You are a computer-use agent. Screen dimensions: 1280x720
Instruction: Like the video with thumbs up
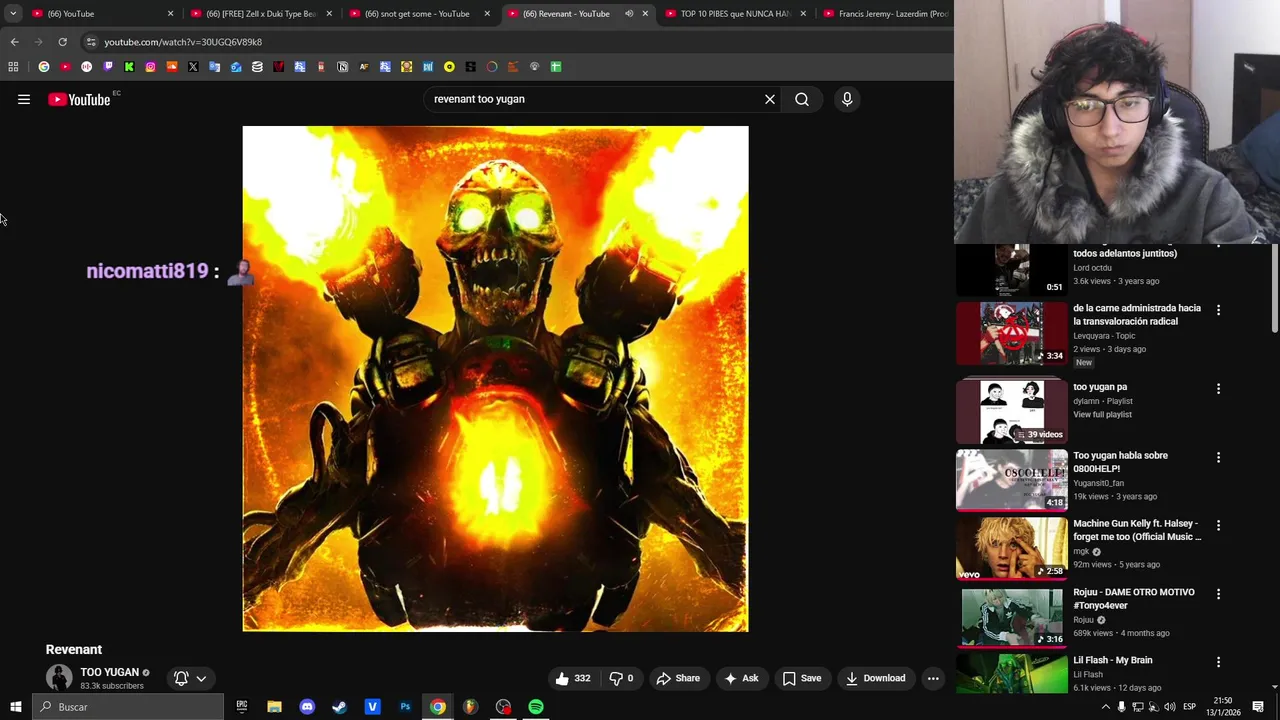[573, 678]
